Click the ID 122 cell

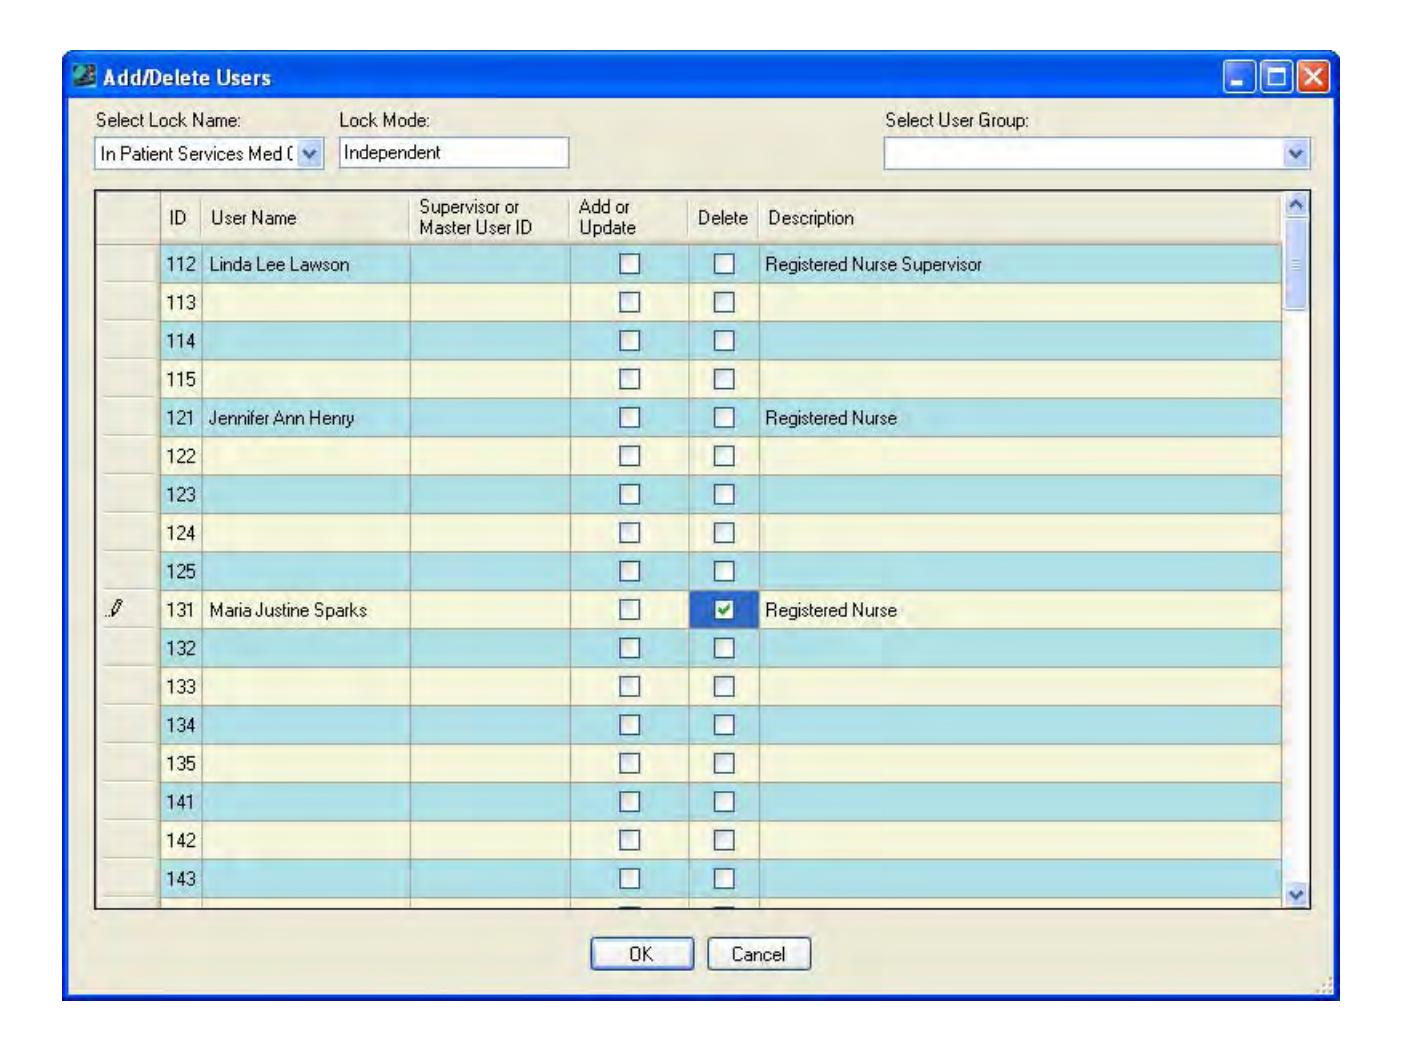point(180,456)
